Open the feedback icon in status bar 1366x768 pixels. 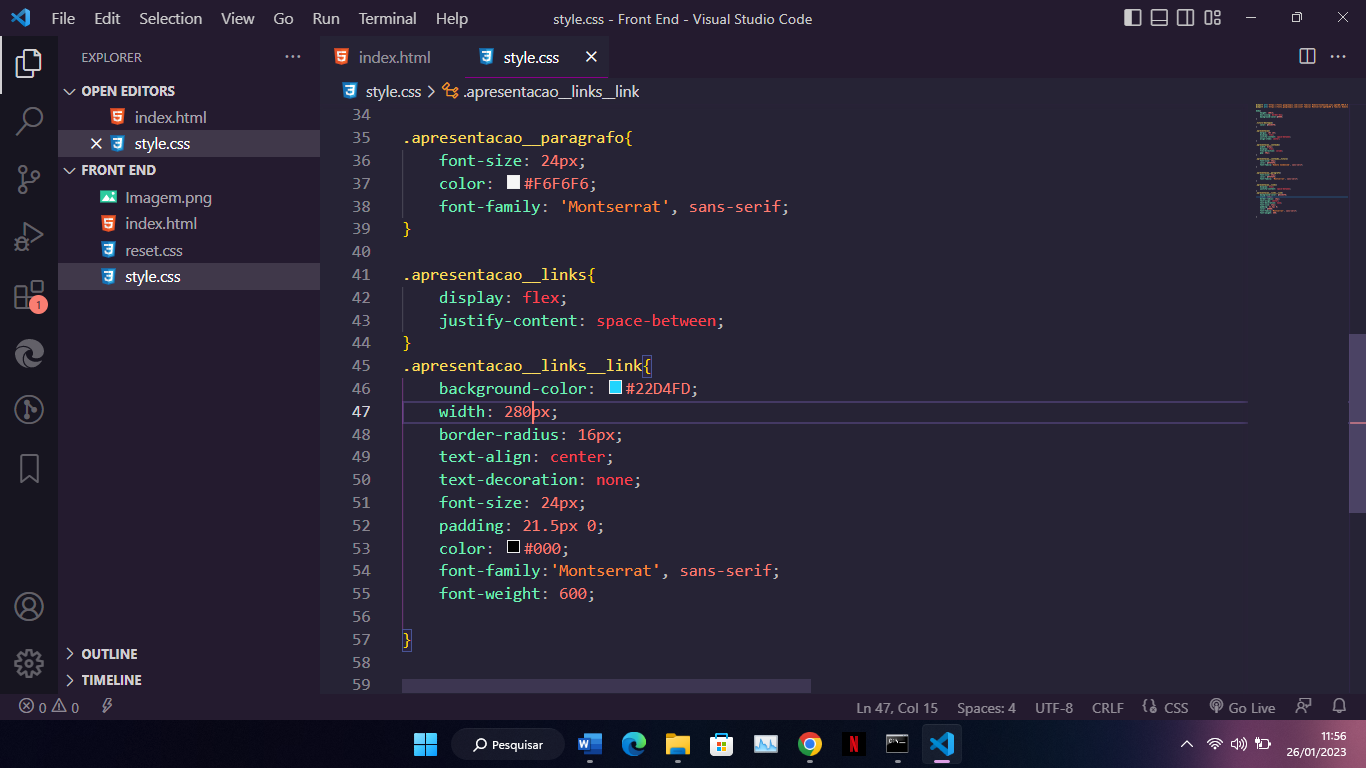point(1303,707)
